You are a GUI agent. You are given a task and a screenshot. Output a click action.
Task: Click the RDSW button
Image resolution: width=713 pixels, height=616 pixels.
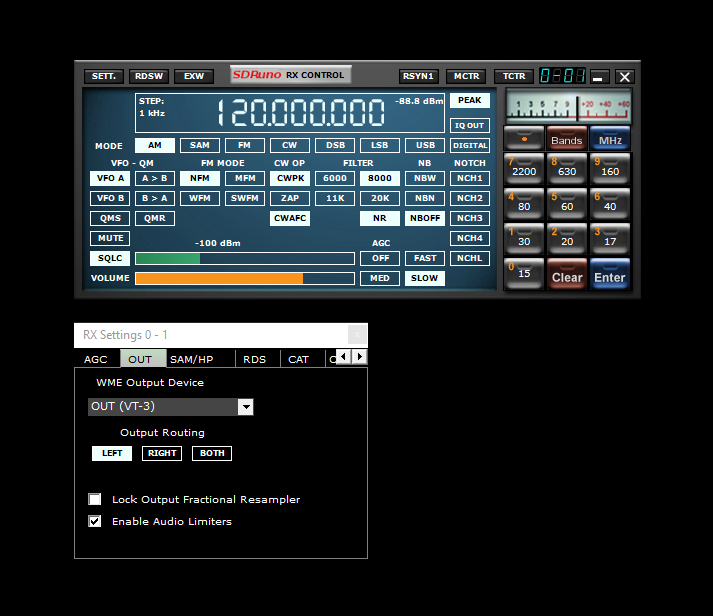pos(149,76)
